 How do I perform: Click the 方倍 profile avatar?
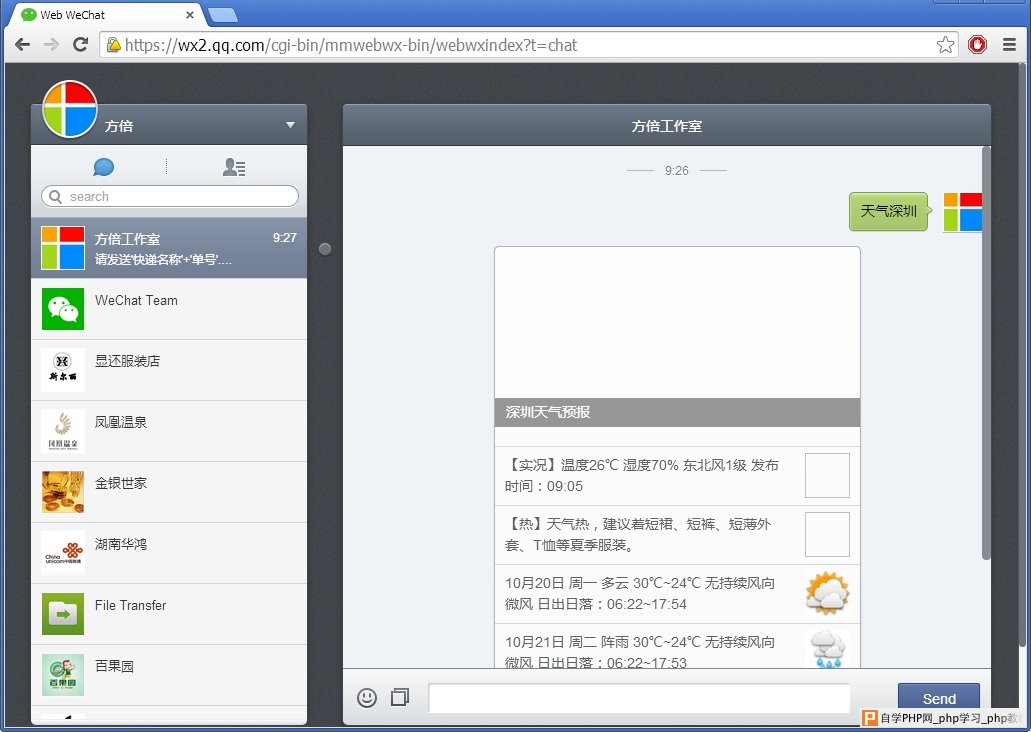click(70, 109)
